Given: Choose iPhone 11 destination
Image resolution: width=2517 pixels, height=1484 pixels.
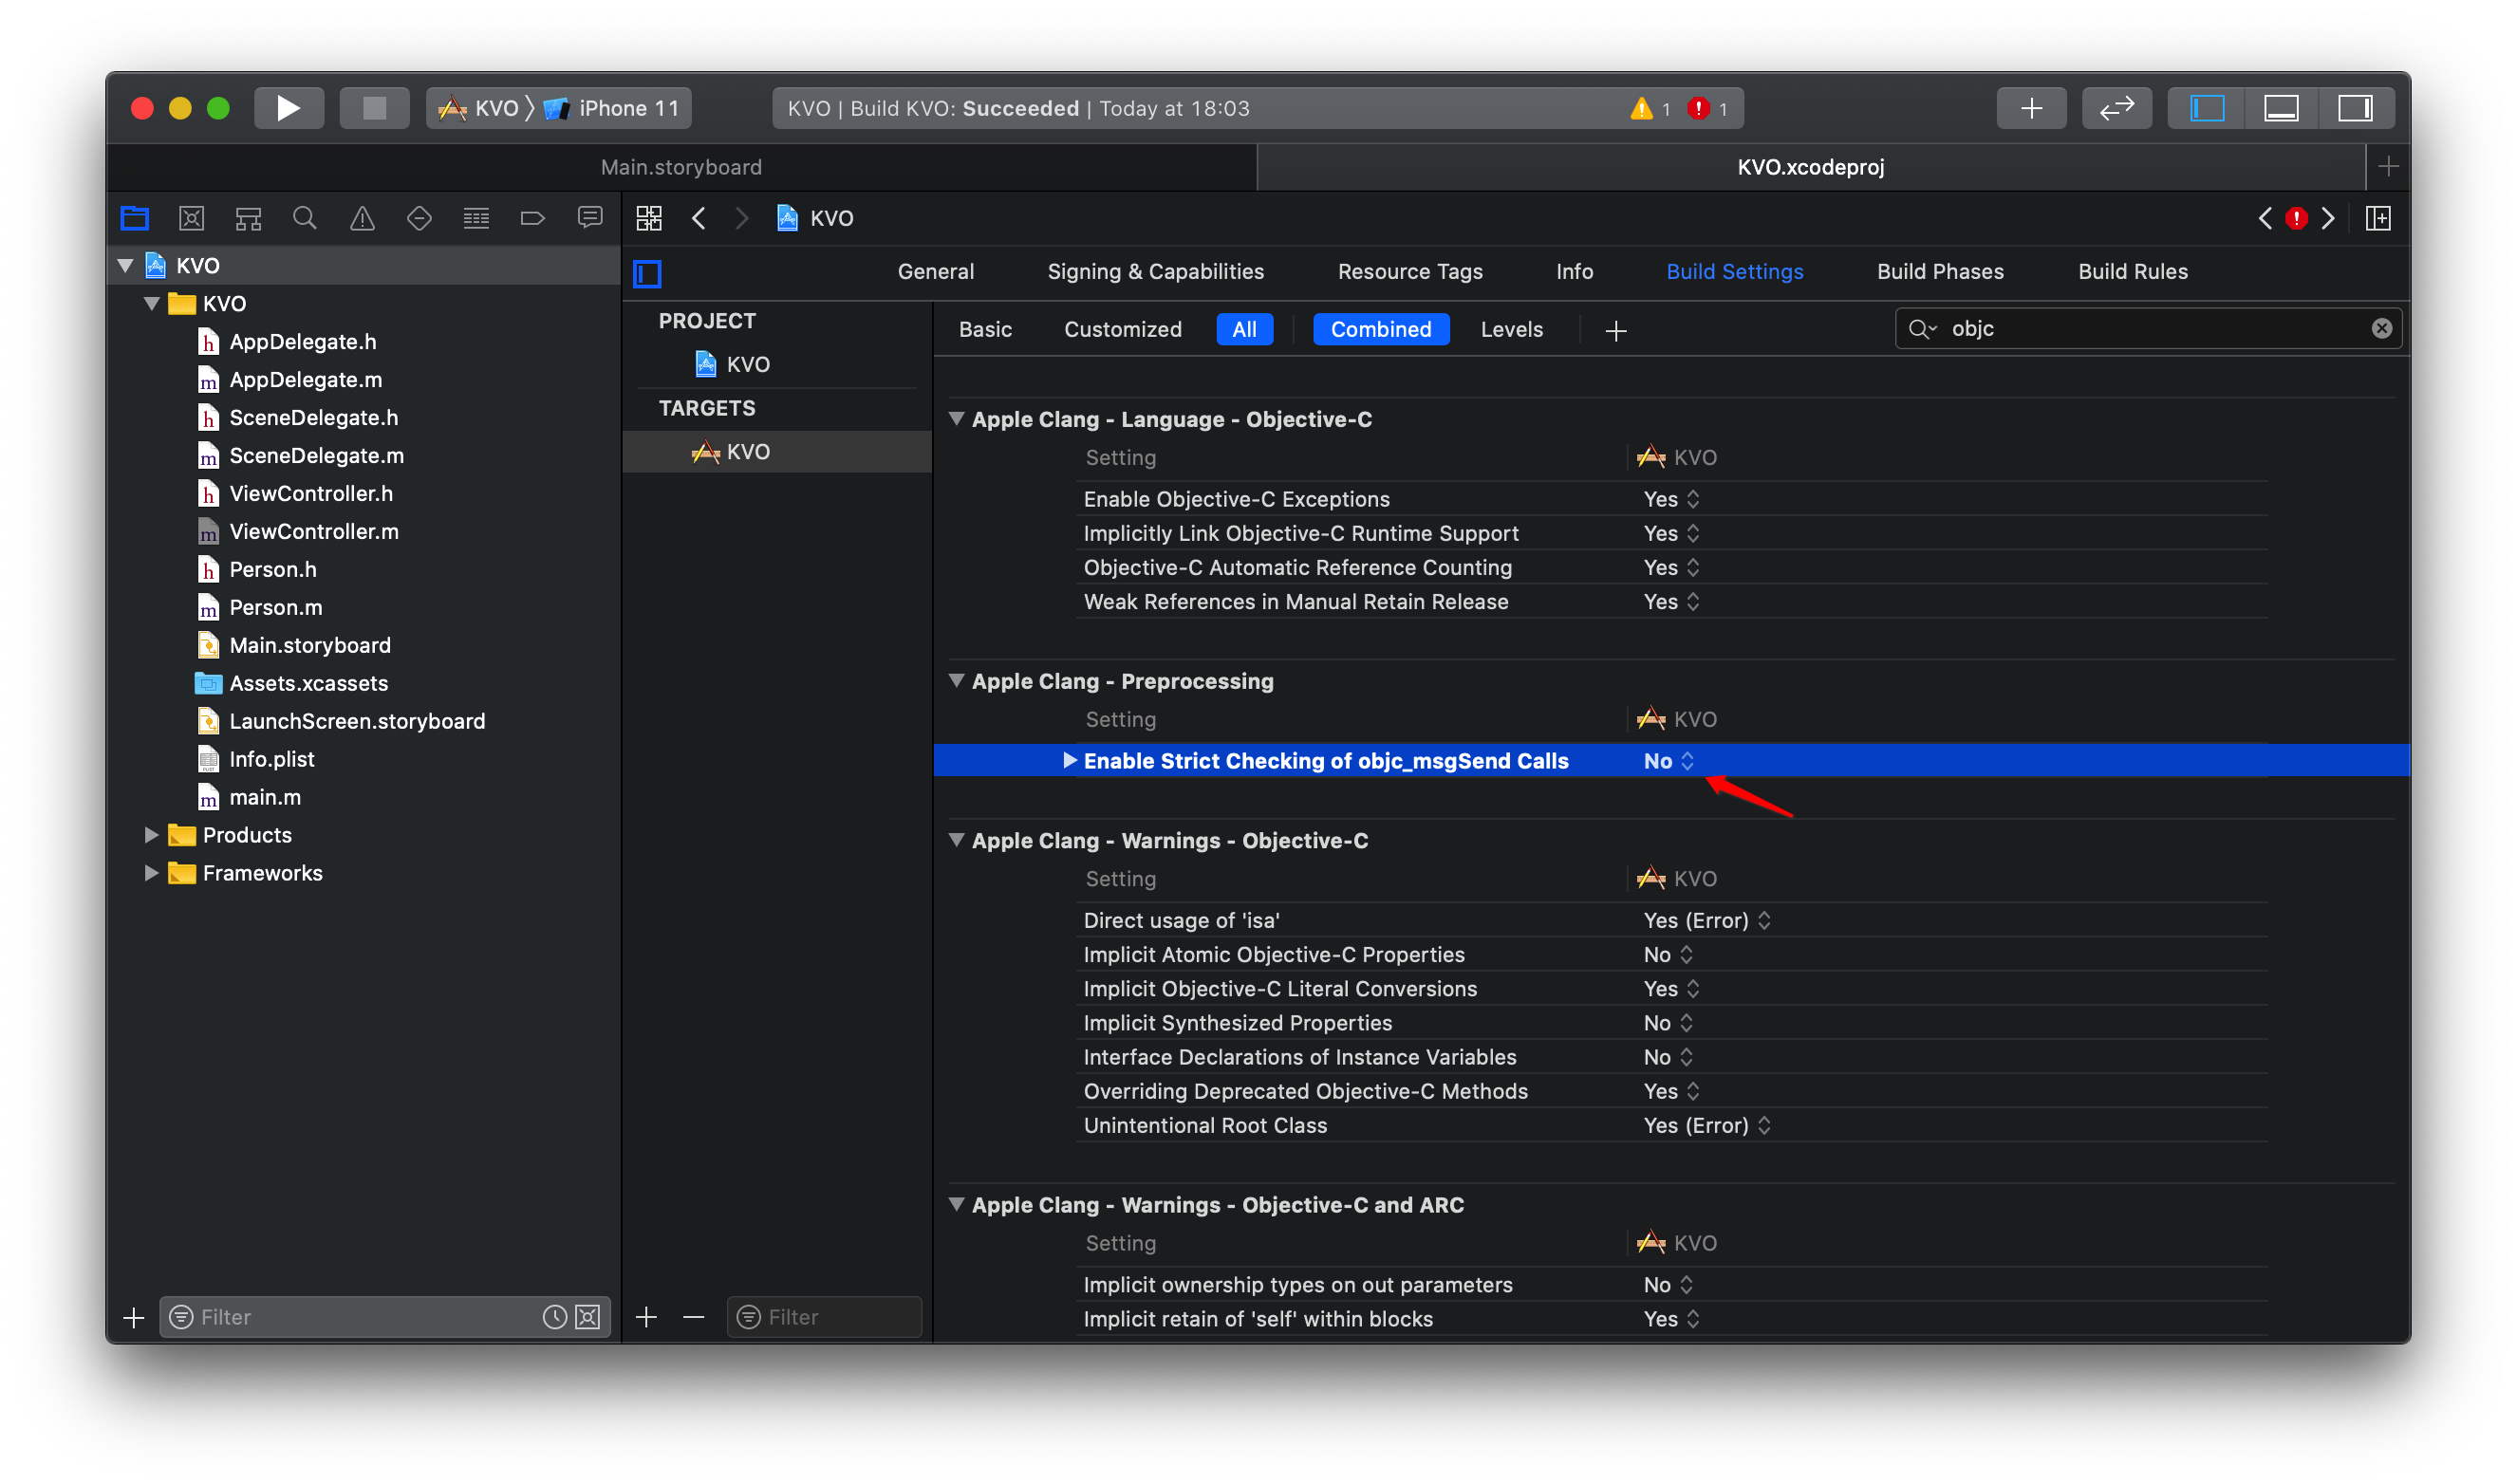Looking at the screenshot, I should click(612, 108).
